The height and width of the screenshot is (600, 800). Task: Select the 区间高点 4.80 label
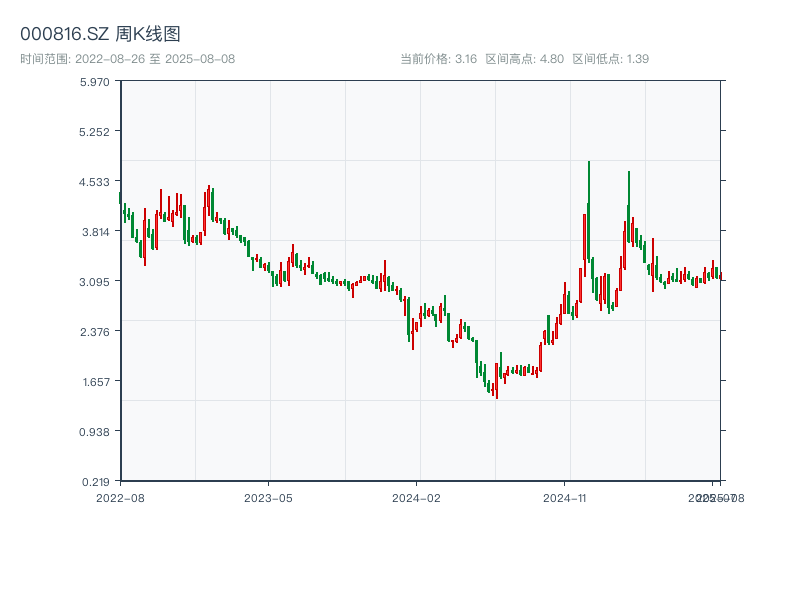click(x=524, y=59)
